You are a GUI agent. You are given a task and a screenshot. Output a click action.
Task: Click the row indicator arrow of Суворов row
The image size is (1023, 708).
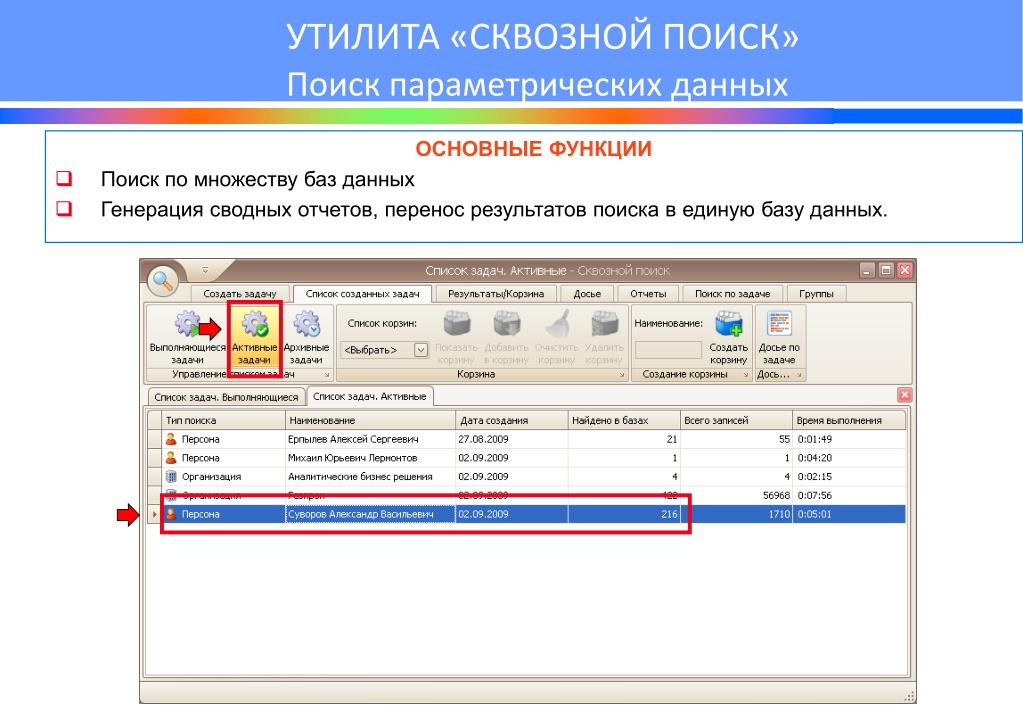155,514
